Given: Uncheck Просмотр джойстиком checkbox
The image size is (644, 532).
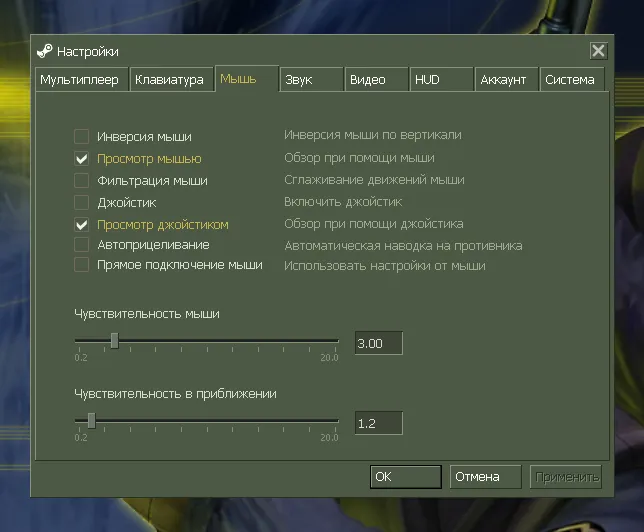Looking at the screenshot, I should point(81,224).
